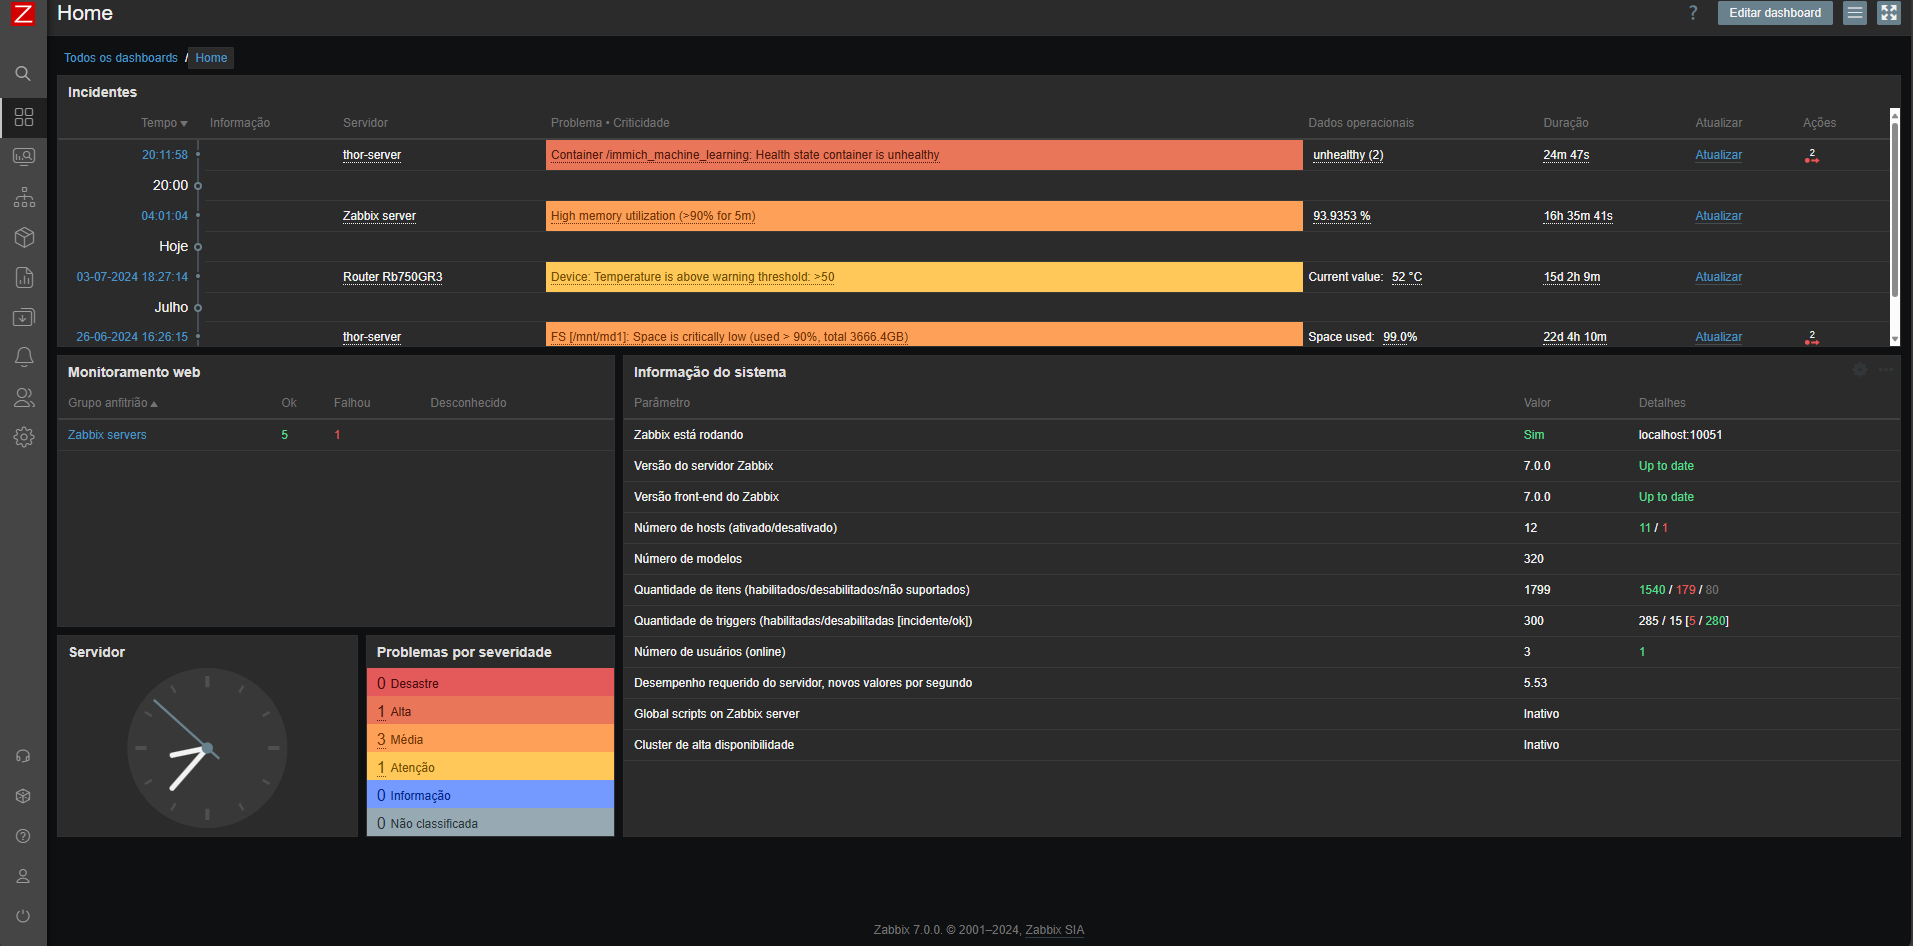Click actions icon for immich_machine_learning incident
Viewport: 1913px width, 946px height.
(1811, 156)
